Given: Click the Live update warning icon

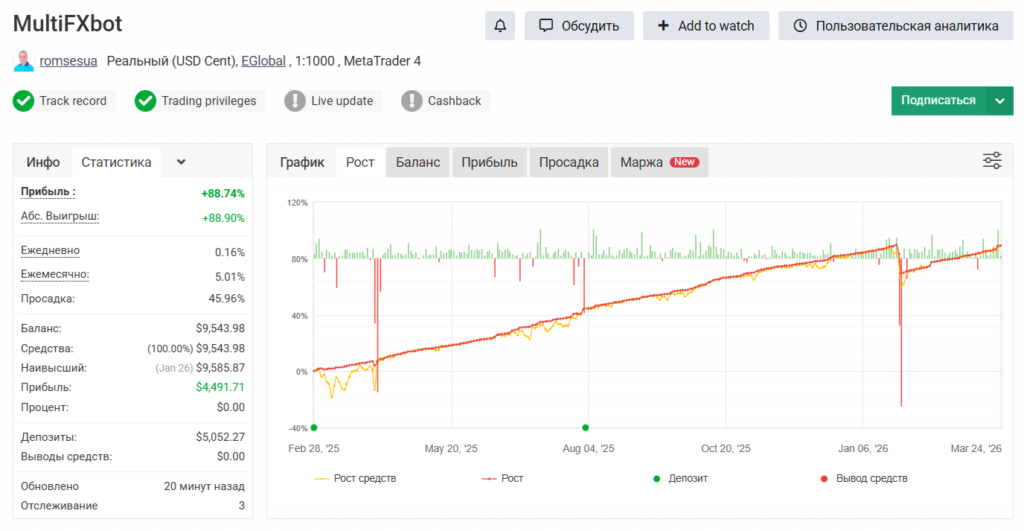Looking at the screenshot, I should [x=295, y=101].
